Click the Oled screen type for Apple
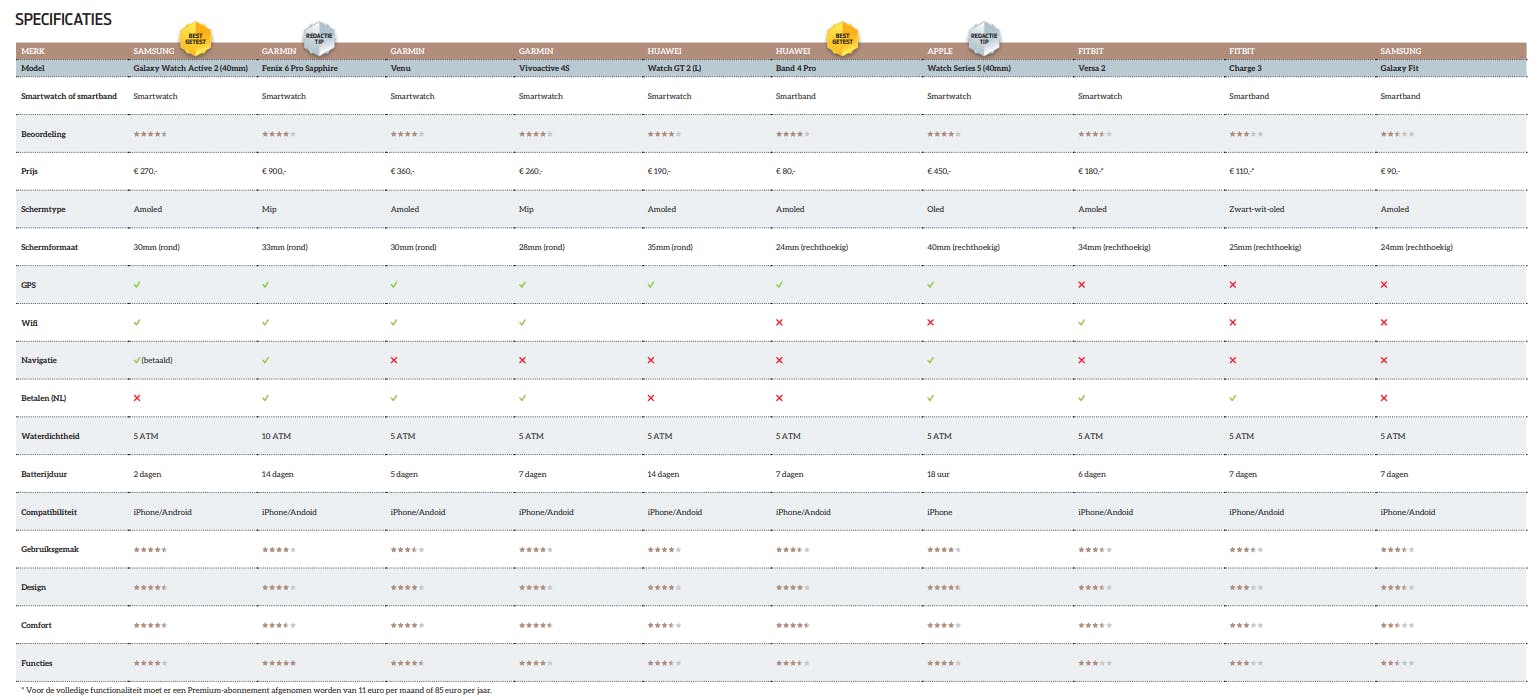This screenshot has width=1534, height=700. pos(935,209)
